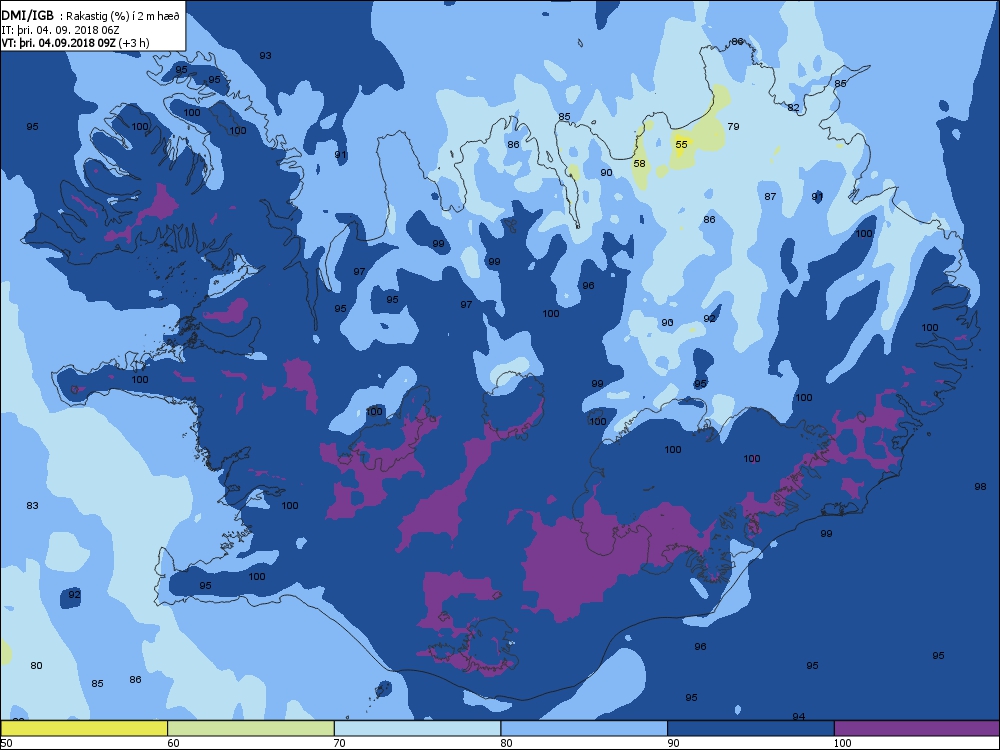This screenshot has width=1000, height=750.
Task: Click the light blue 70–80 legend band
Action: (x=417, y=728)
